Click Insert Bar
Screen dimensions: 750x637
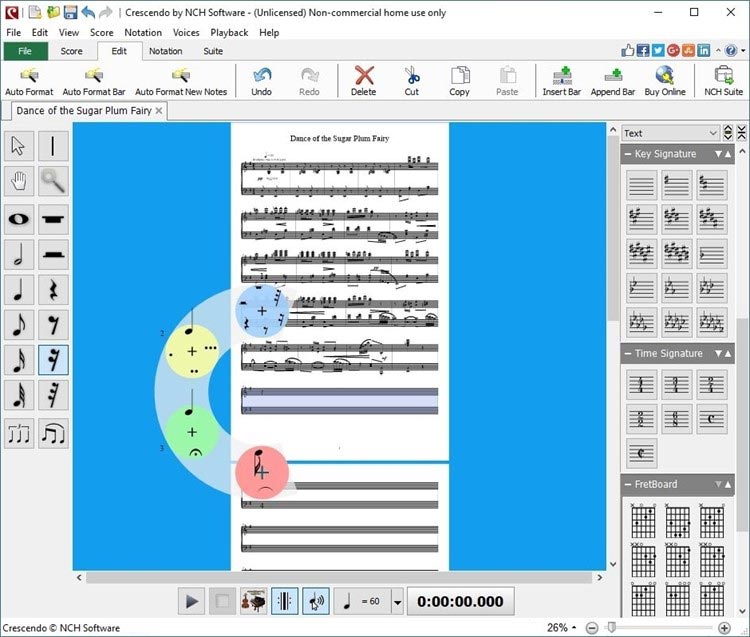pyautogui.click(x=562, y=81)
